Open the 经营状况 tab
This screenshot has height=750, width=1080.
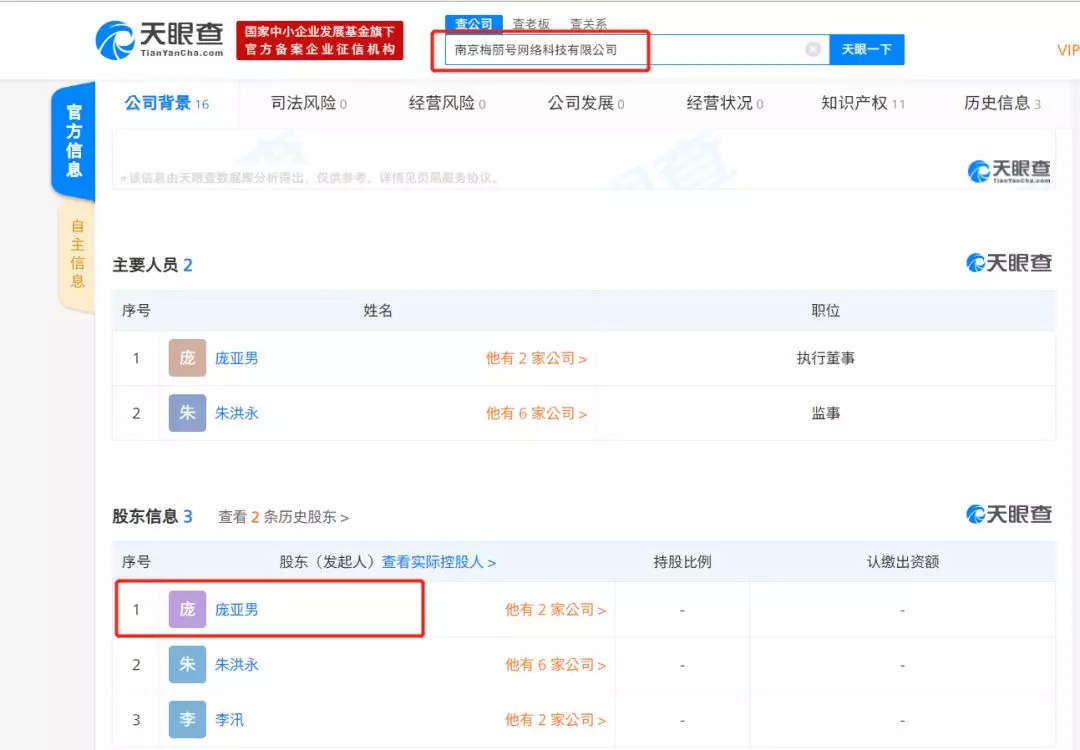pyautogui.click(x=725, y=103)
